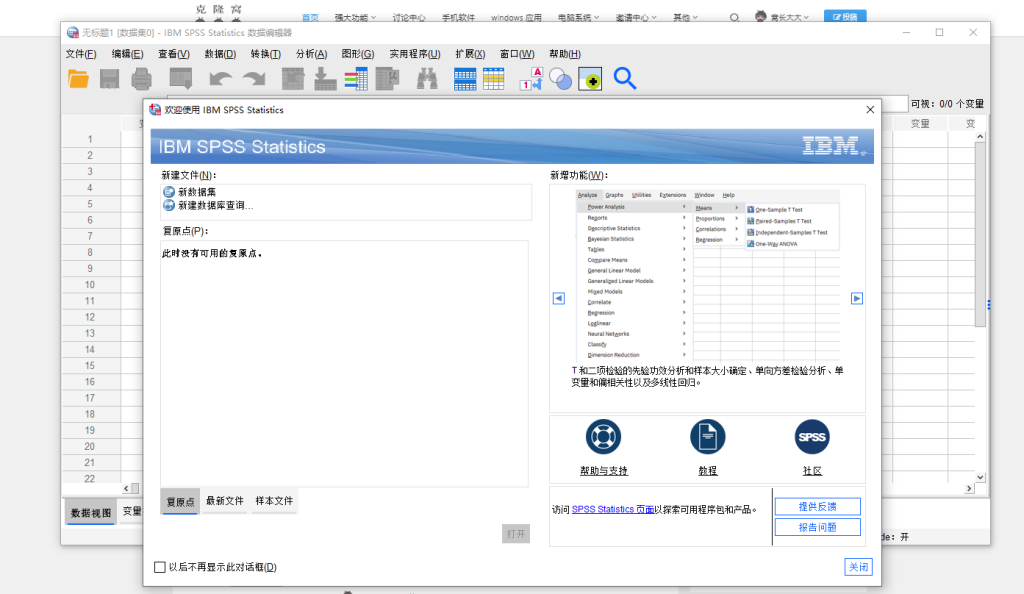Click the blue submit (投稿) button in browser
The height and width of the screenshot is (594, 1024).
coord(845,17)
